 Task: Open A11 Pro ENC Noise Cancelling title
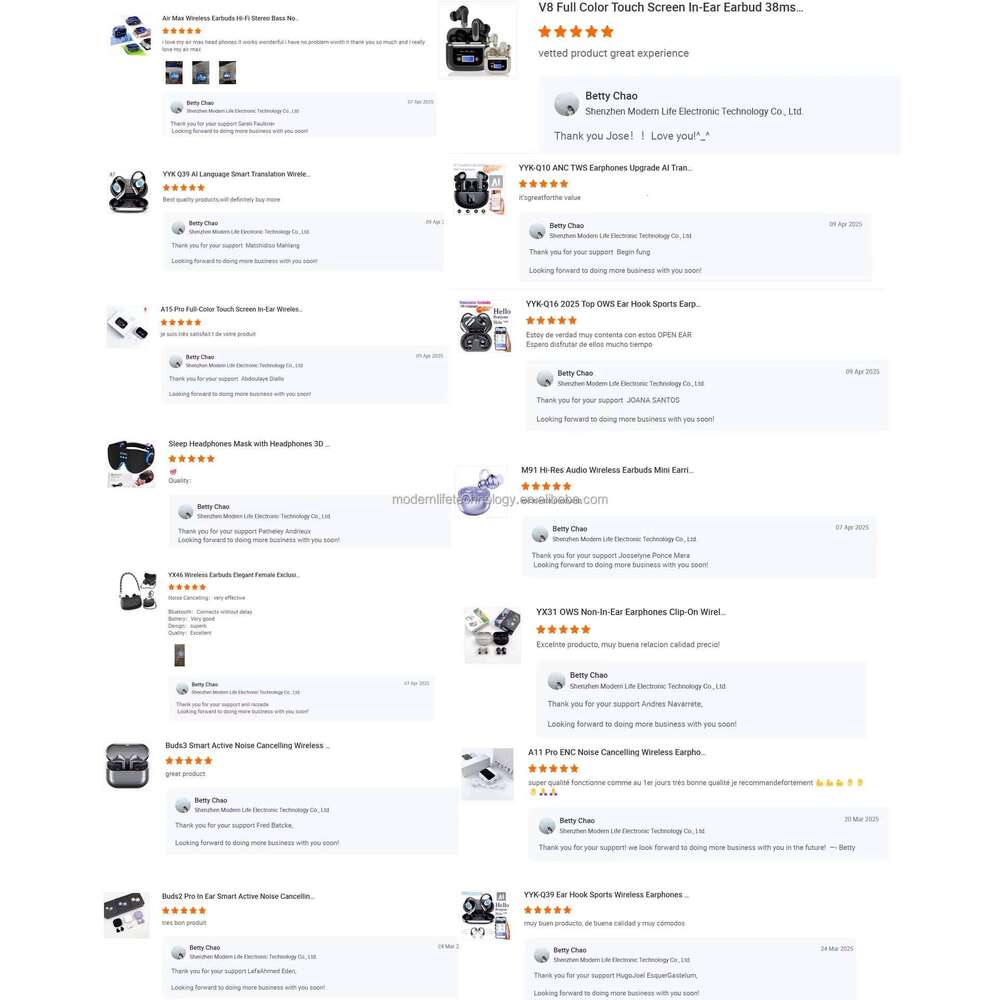coord(616,753)
